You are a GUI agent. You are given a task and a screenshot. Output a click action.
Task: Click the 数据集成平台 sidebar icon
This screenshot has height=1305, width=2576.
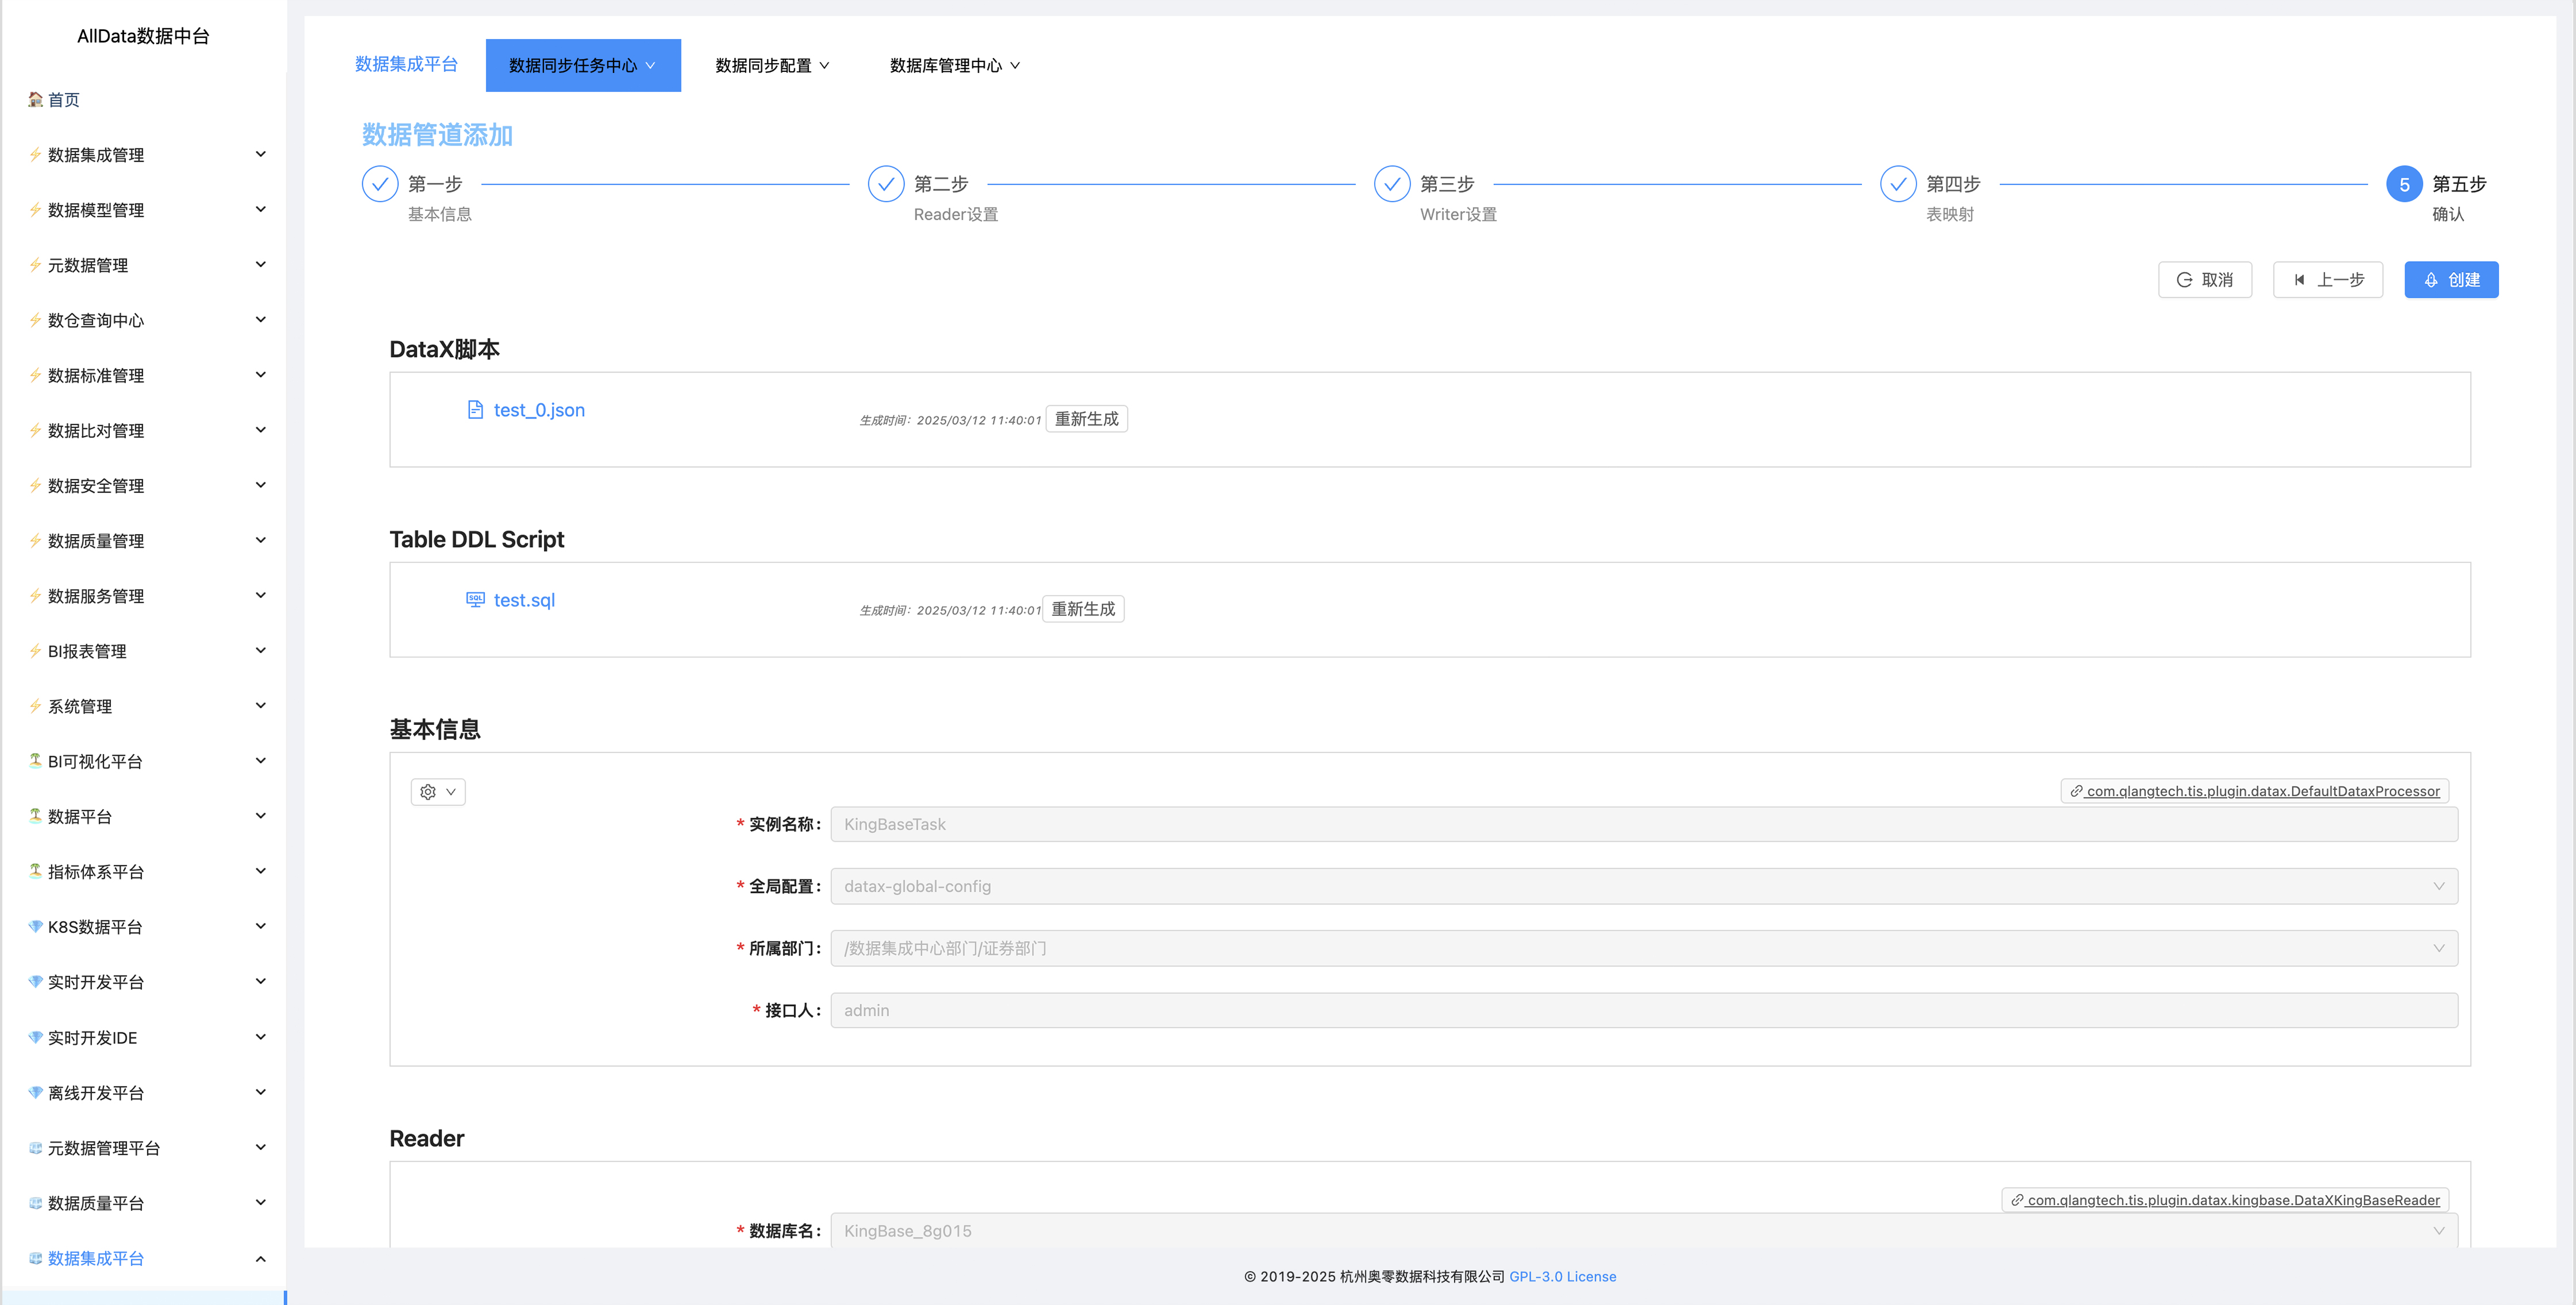click(x=35, y=1258)
